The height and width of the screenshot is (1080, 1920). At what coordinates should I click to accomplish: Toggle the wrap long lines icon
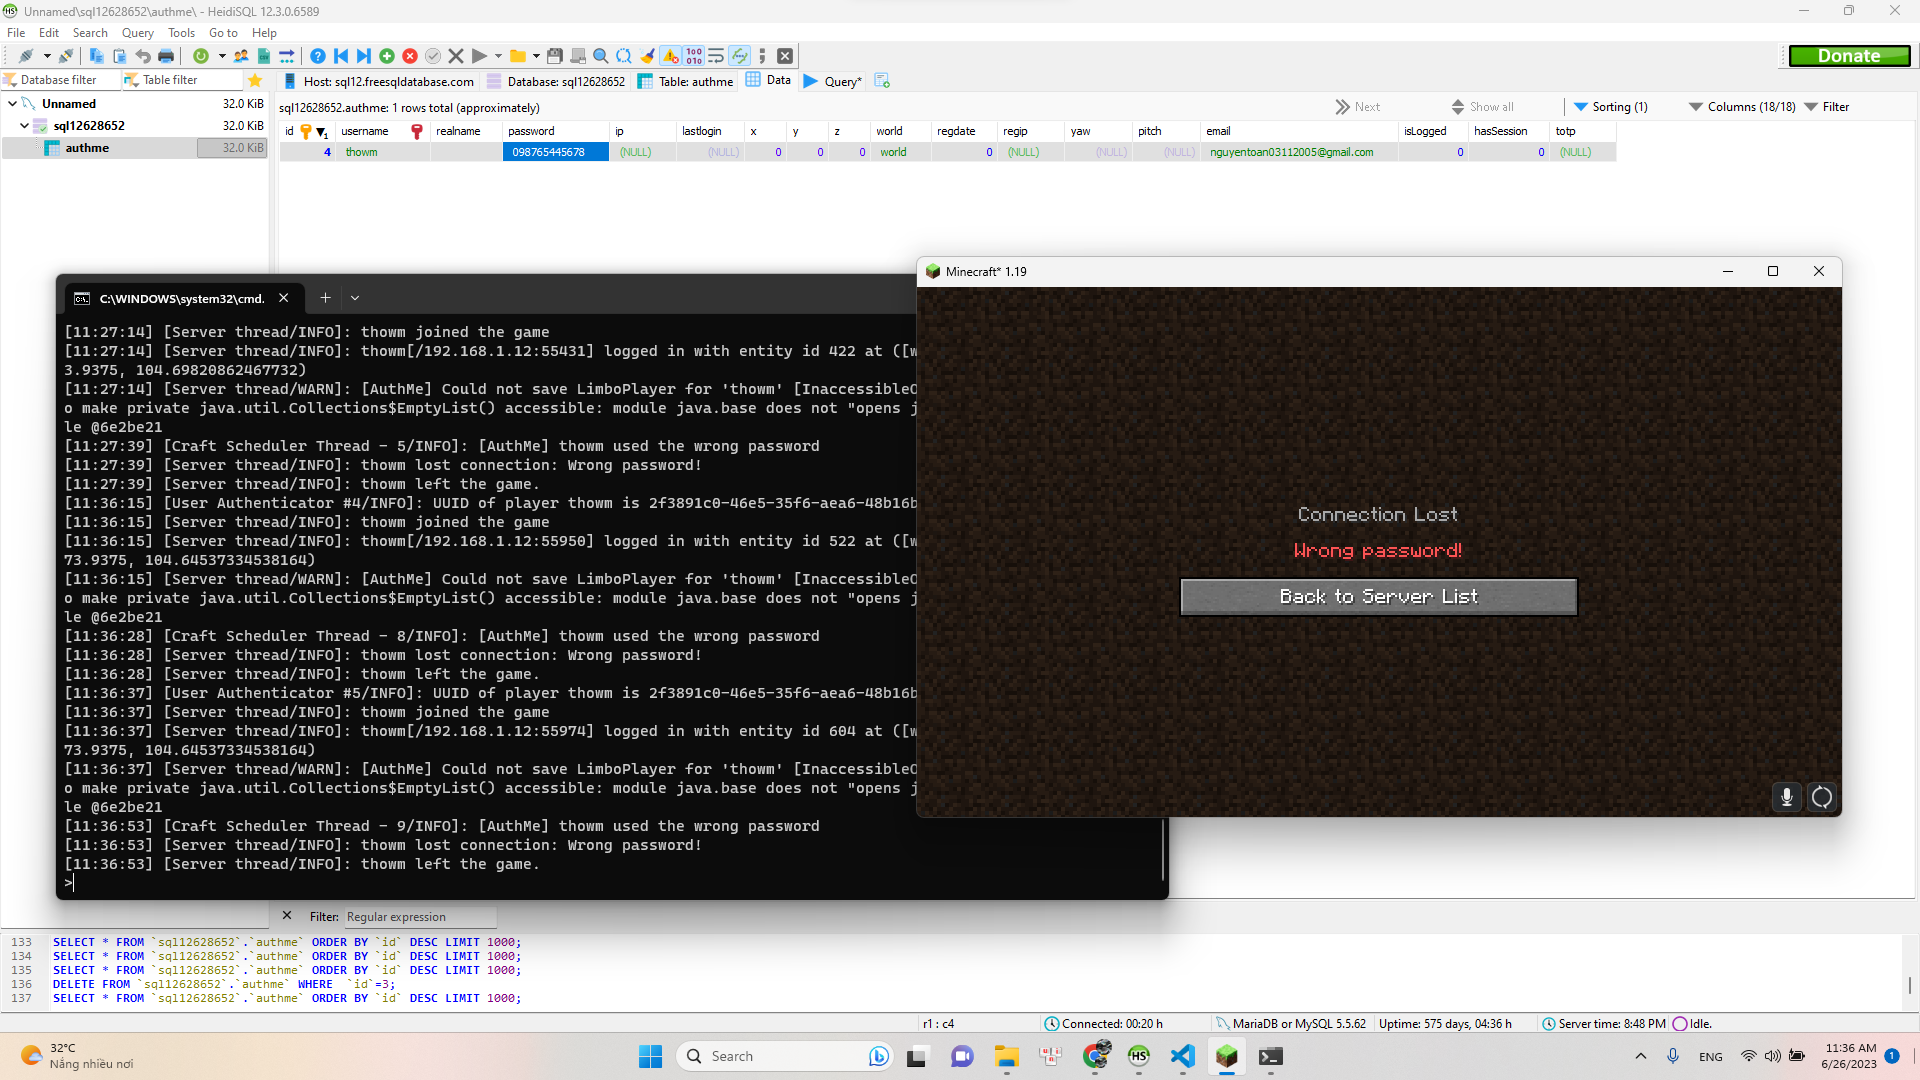716,56
